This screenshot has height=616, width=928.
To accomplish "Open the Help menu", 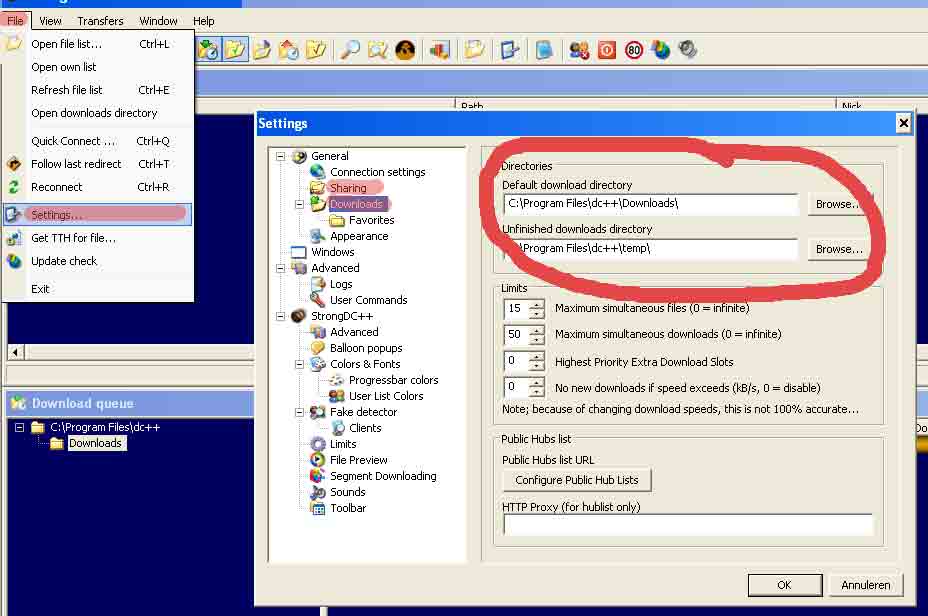I will coord(204,21).
